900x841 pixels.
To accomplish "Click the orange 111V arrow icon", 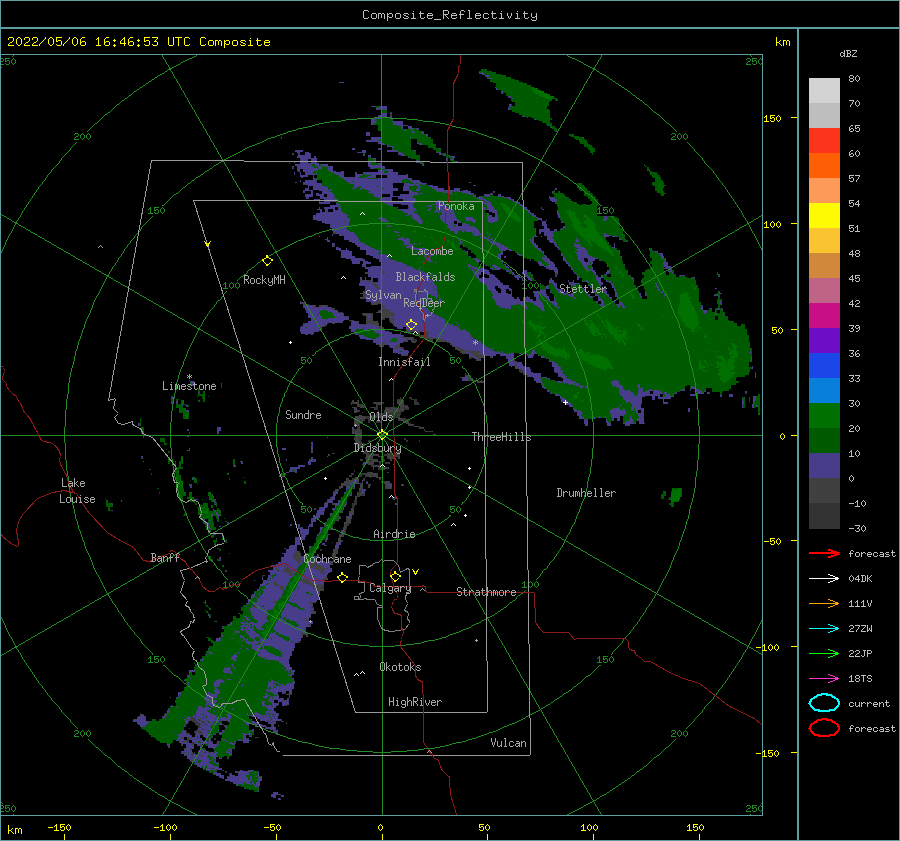I will tap(824, 603).
